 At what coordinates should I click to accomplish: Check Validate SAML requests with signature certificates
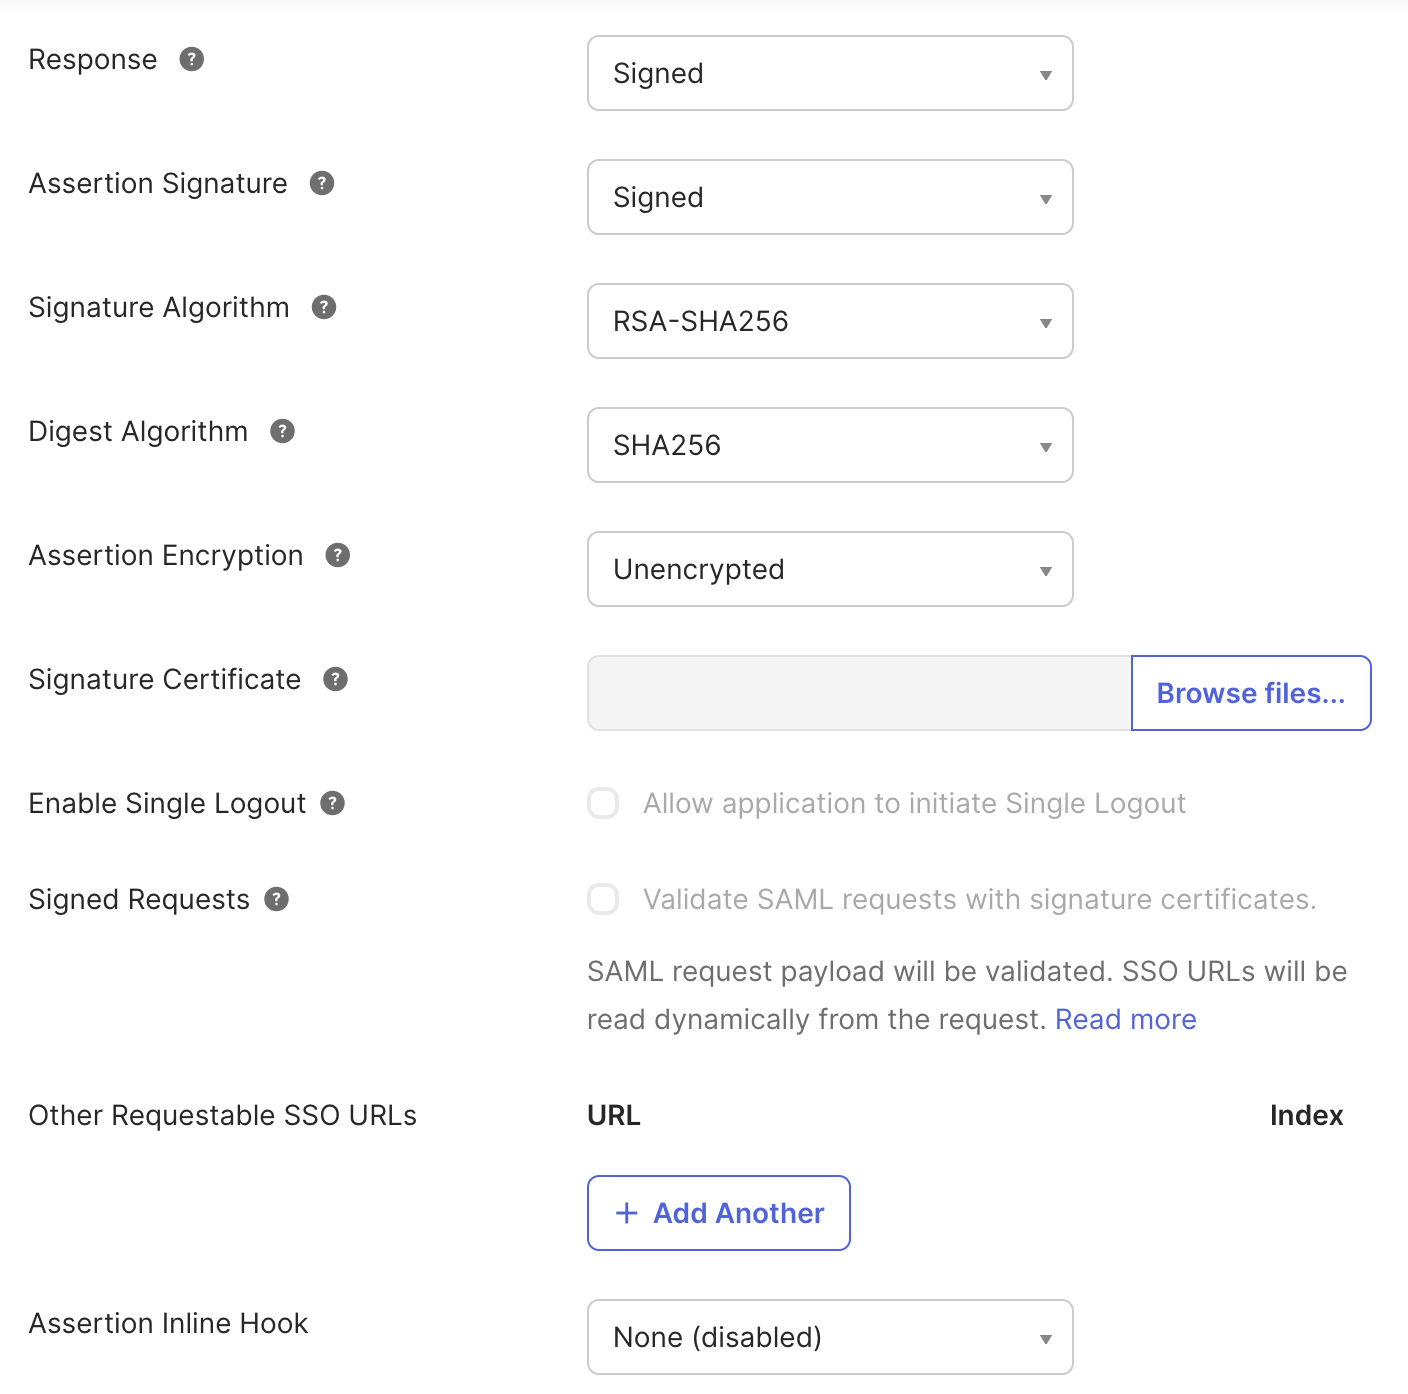[603, 899]
